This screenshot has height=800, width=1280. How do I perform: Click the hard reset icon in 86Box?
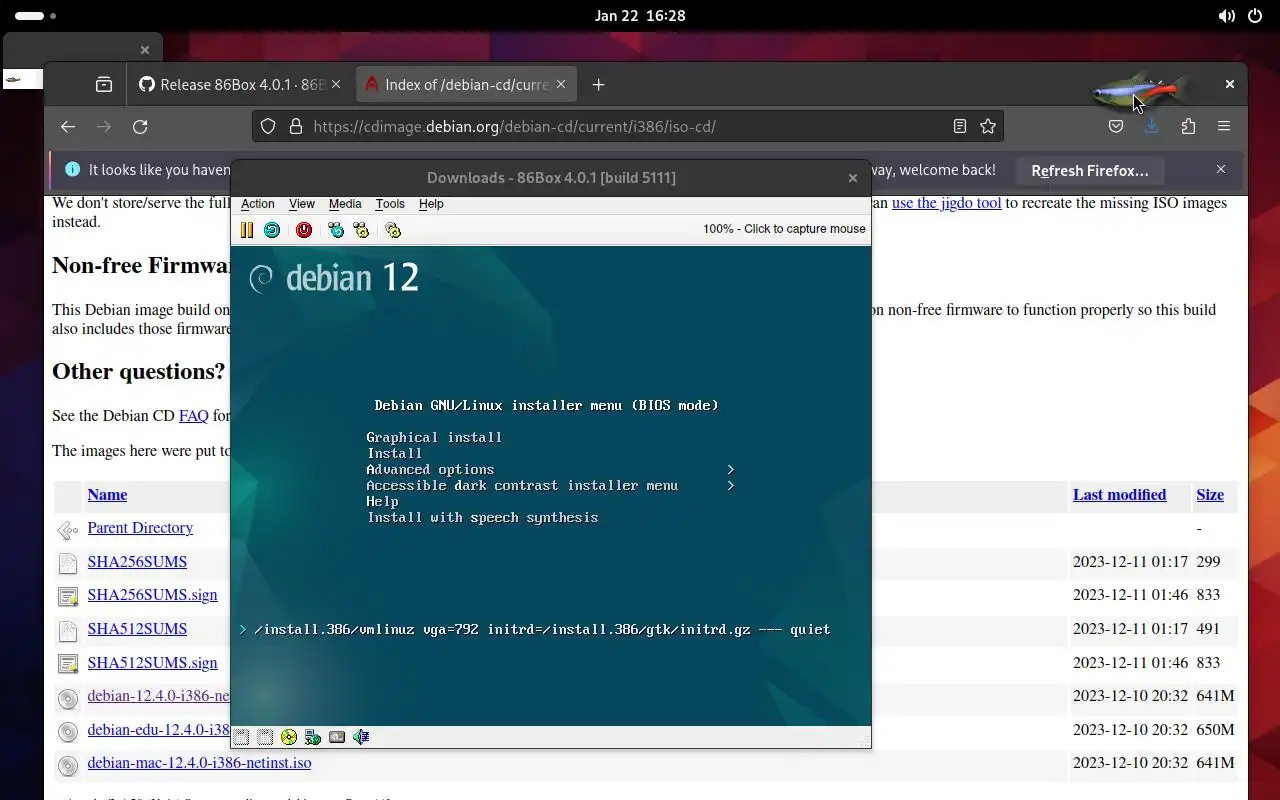tap(272, 230)
